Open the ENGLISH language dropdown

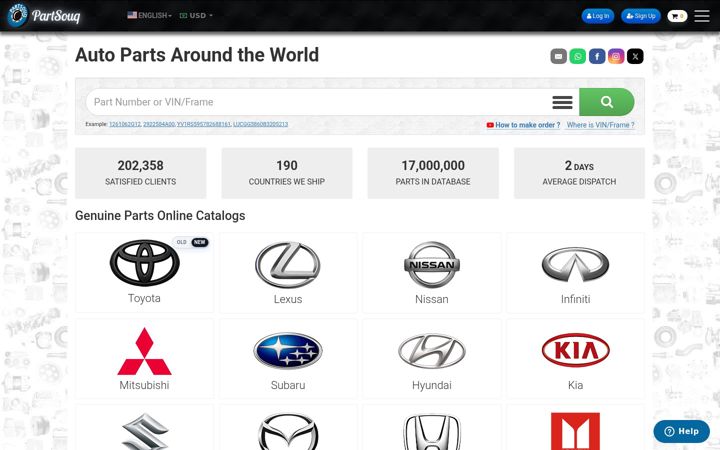149,15
